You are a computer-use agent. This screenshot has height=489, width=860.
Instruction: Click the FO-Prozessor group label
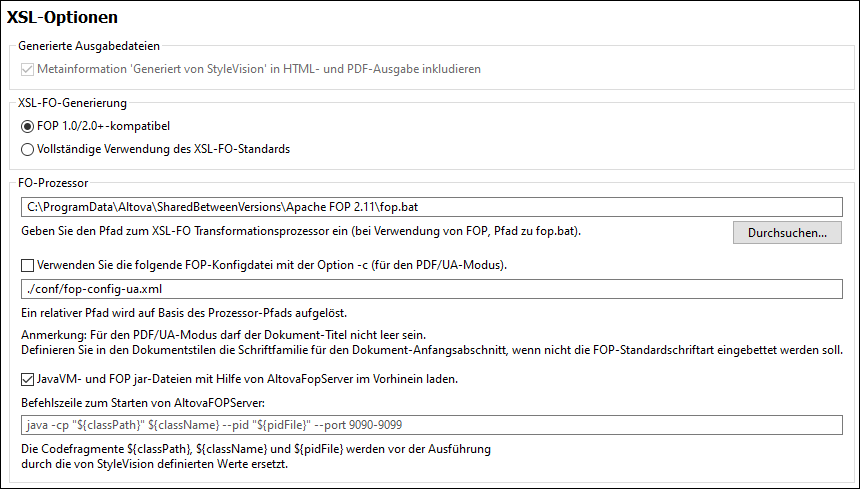pyautogui.click(x=54, y=183)
